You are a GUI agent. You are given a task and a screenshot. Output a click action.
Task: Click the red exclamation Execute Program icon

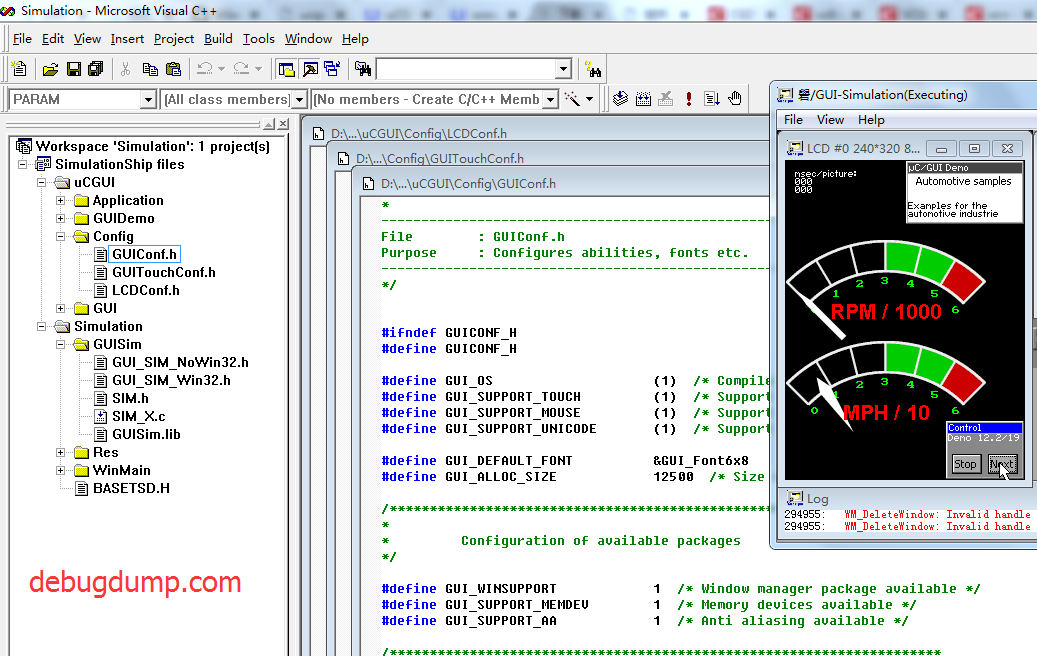click(x=688, y=99)
